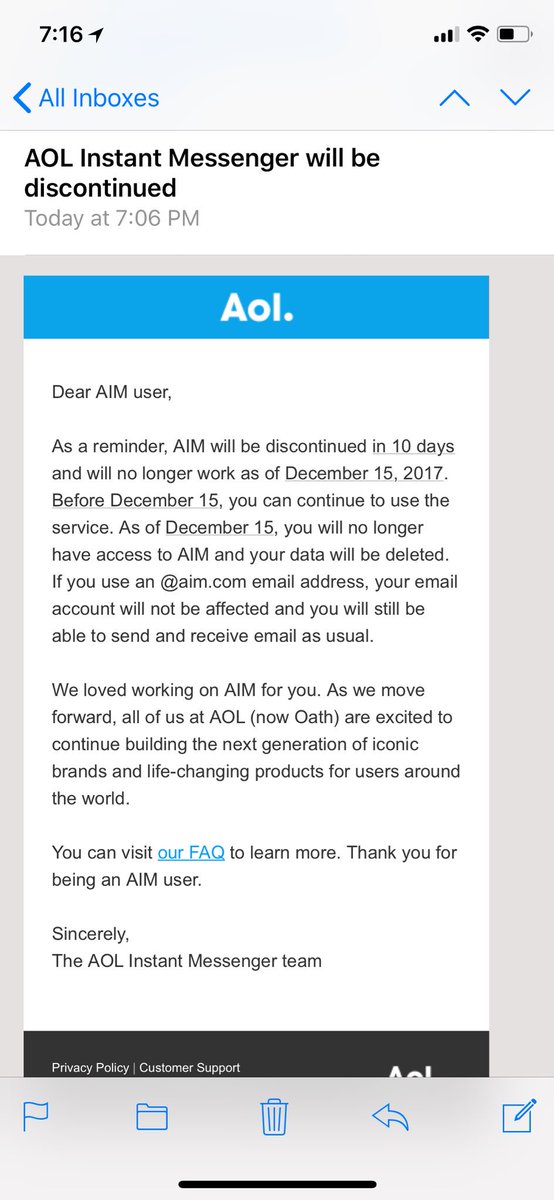Go back to All Inboxes
Viewport: 554px width, 1200px height.
pyautogui.click(x=86, y=98)
